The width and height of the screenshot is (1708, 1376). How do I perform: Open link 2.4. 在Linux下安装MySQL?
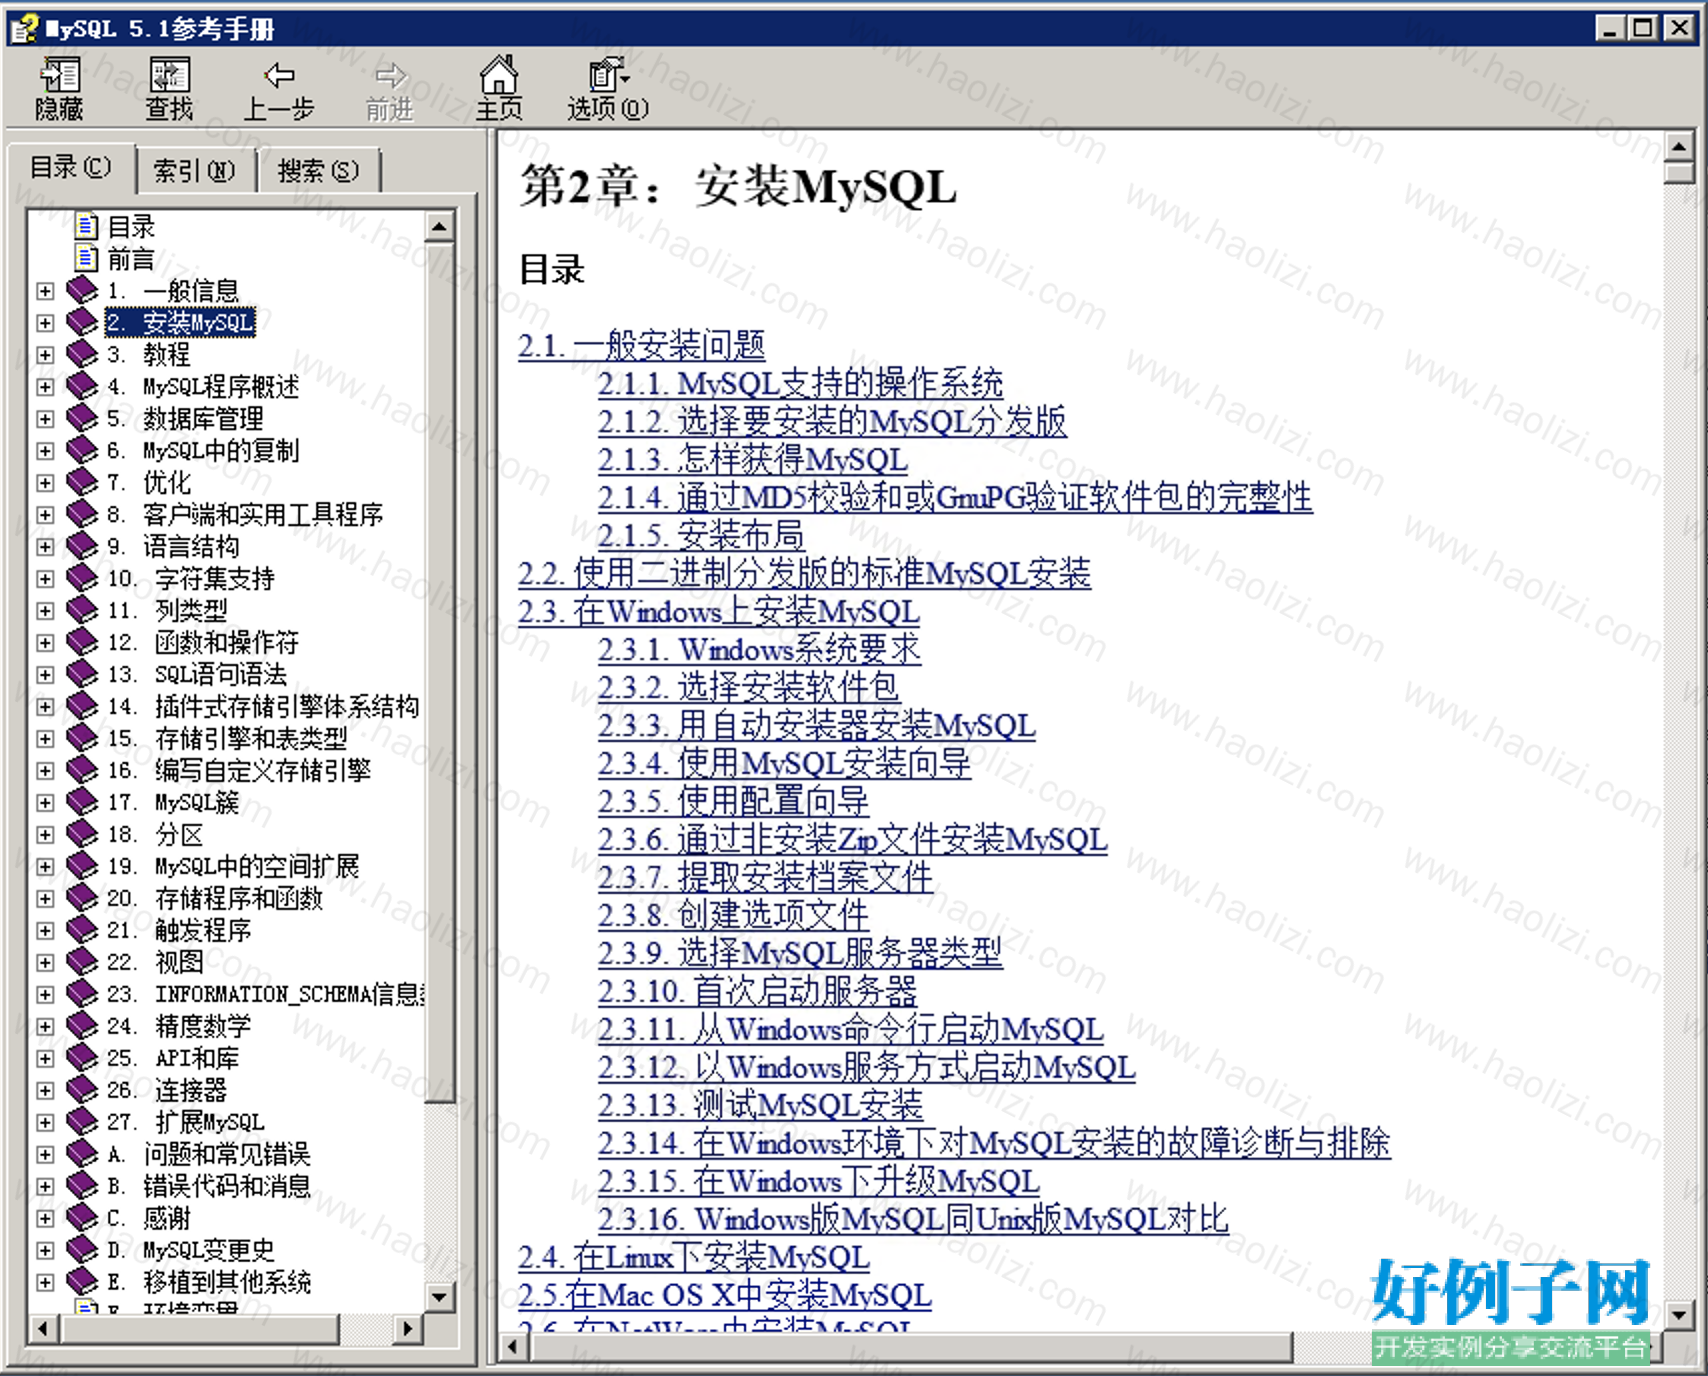pyautogui.click(x=694, y=1257)
